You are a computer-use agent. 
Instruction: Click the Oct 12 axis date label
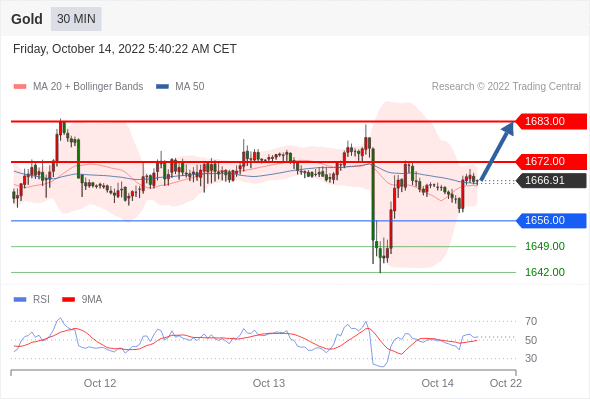pyautogui.click(x=100, y=383)
